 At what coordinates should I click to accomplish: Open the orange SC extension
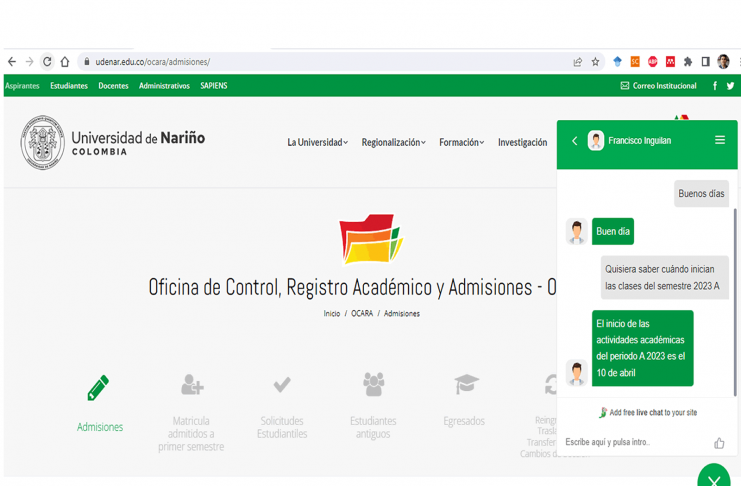pos(635,61)
